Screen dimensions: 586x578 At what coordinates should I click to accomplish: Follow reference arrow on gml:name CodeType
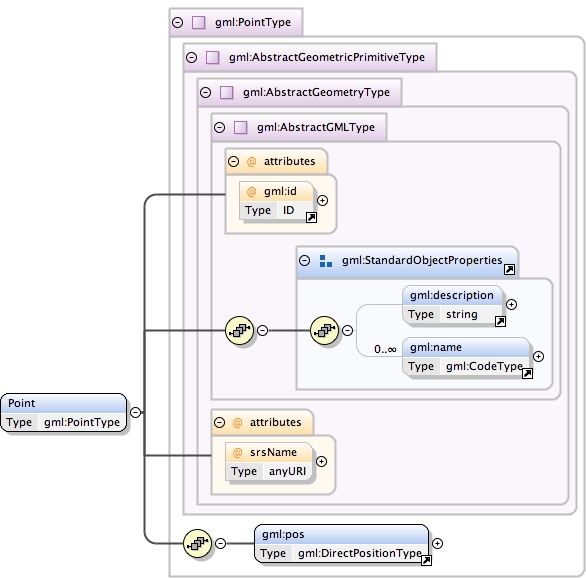point(527,373)
